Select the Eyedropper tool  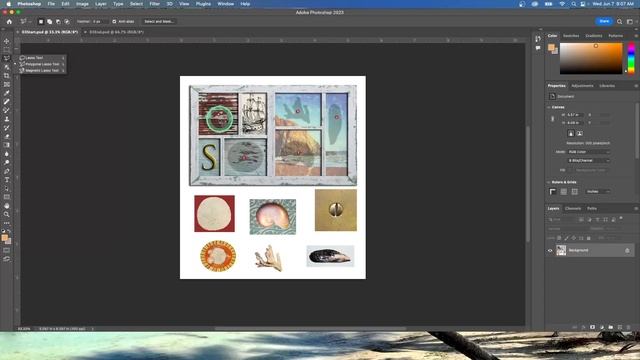[7, 93]
